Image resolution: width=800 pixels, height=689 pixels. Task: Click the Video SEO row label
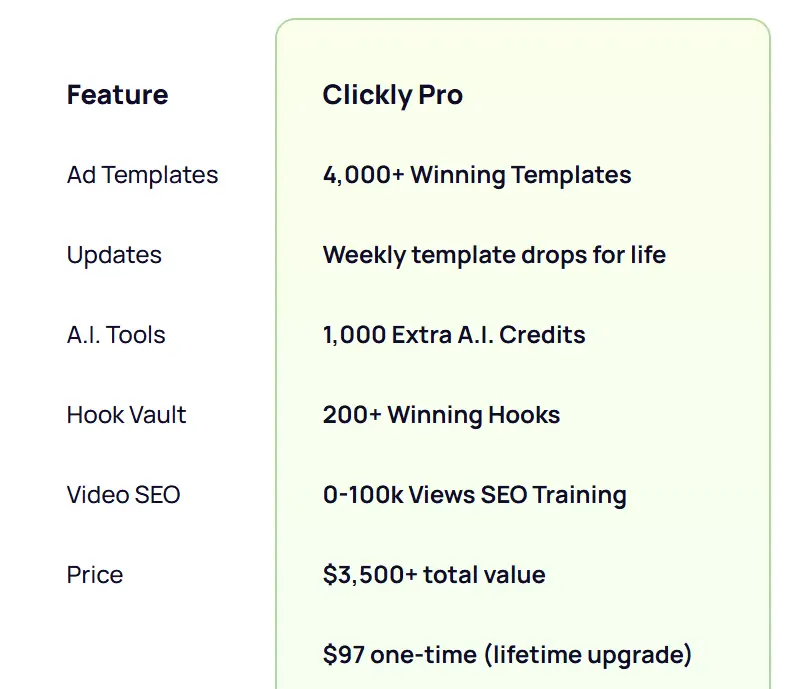tap(123, 495)
